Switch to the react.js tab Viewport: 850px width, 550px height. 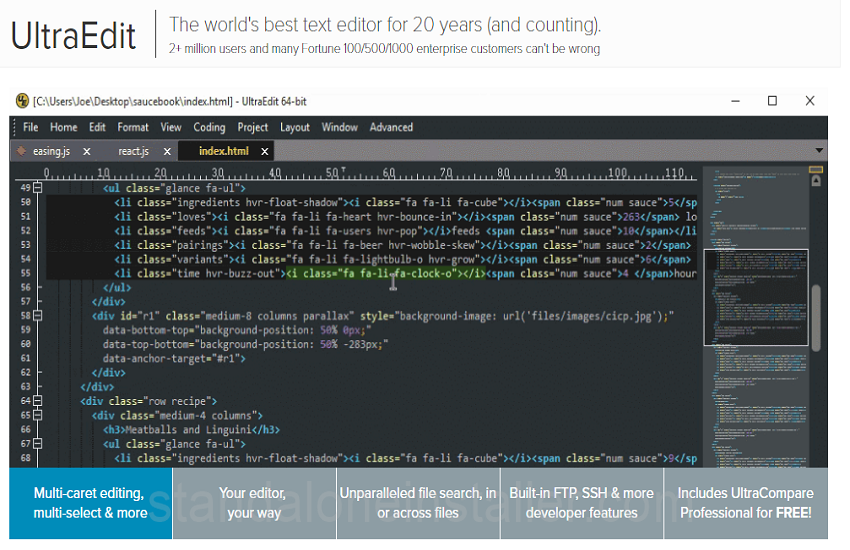tap(133, 151)
